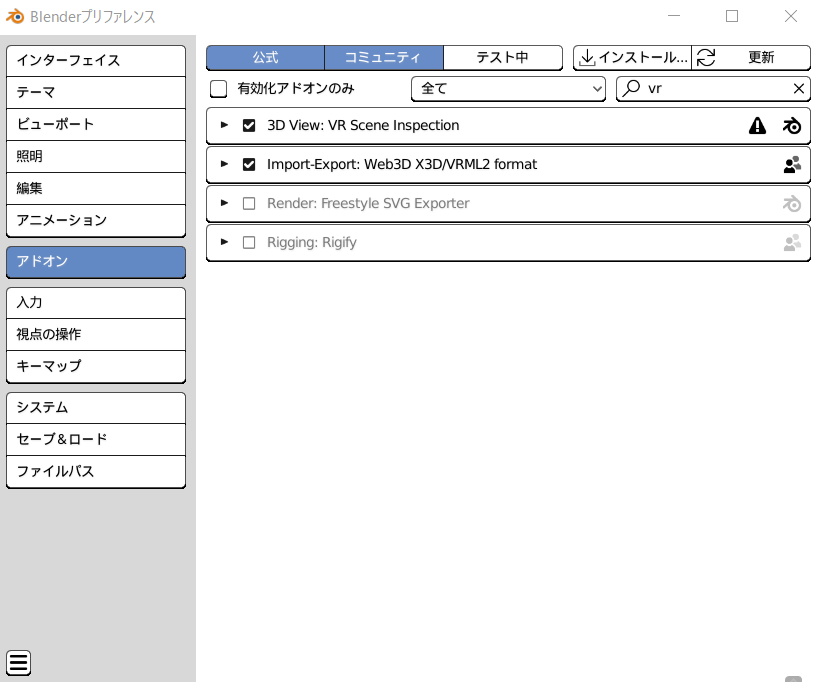Open the ファイルパス section
The width and height of the screenshot is (814, 682).
click(96, 472)
